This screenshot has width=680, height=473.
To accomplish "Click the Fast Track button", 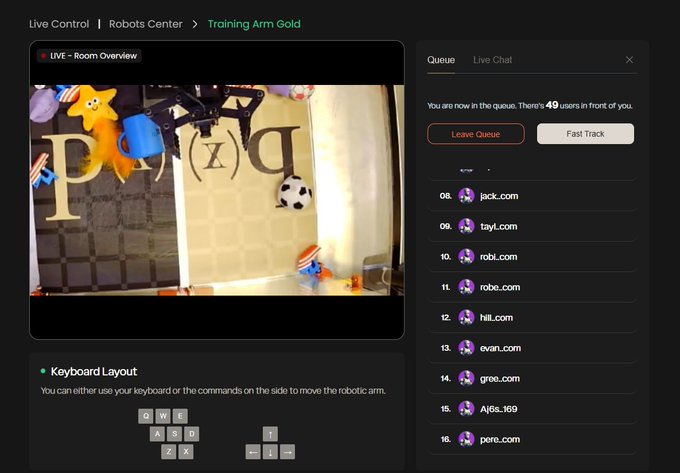I will (x=585, y=134).
